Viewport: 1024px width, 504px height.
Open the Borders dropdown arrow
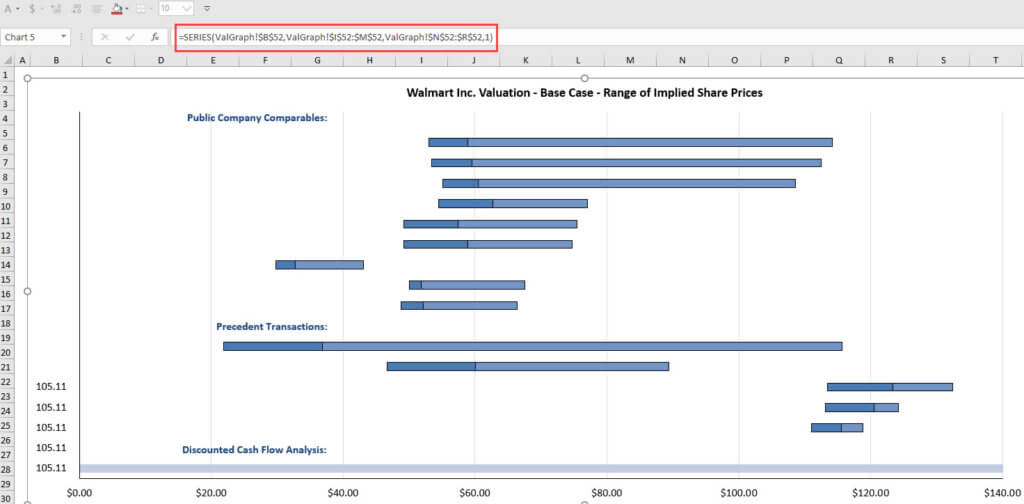coord(149,9)
